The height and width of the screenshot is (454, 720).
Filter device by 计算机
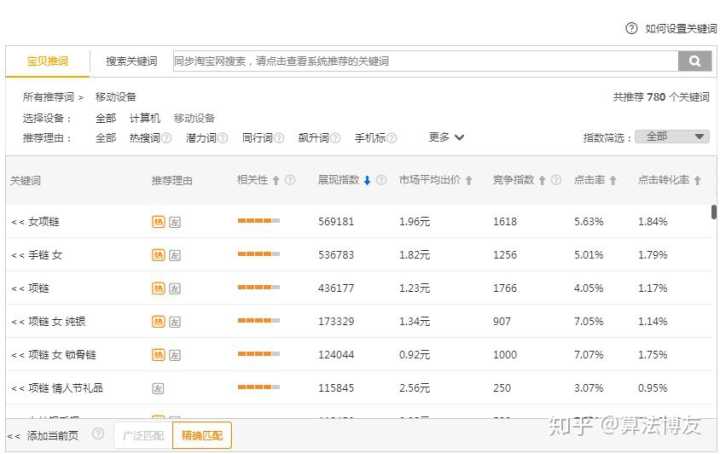coord(144,118)
